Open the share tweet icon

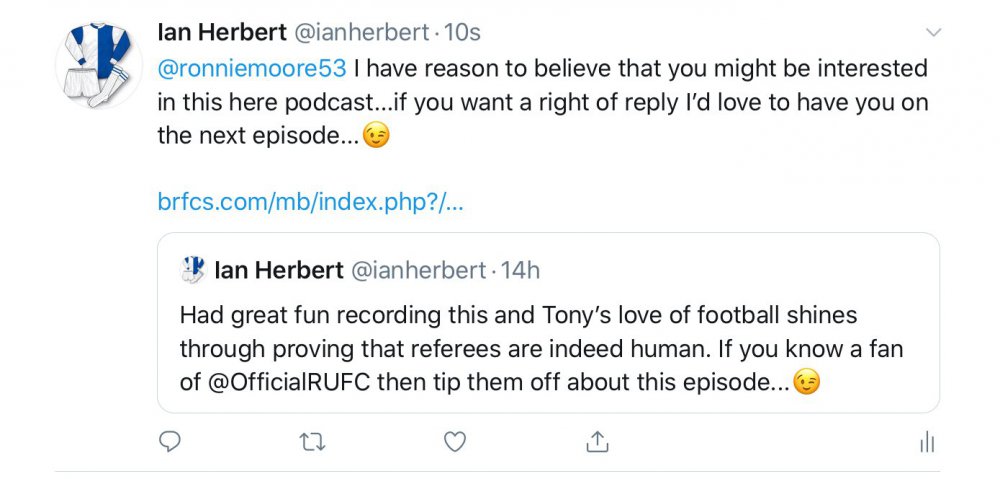pyautogui.click(x=597, y=441)
